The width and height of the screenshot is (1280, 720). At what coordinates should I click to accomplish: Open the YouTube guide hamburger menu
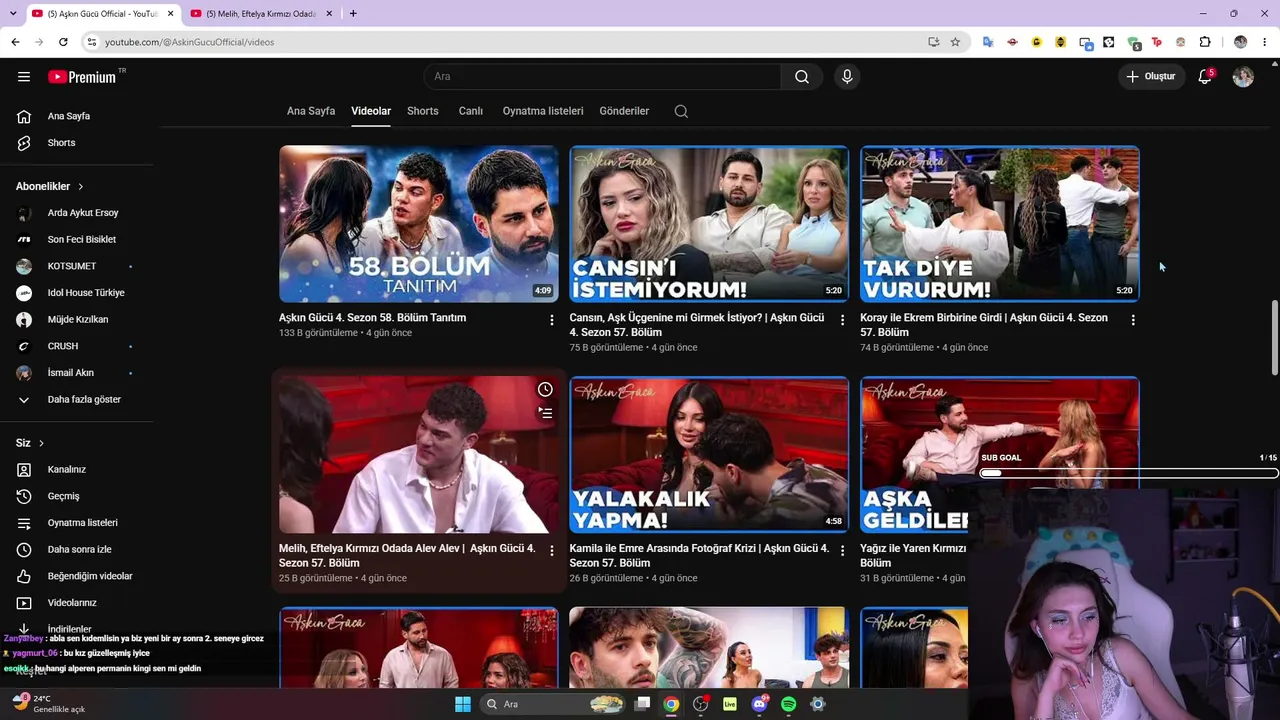click(x=24, y=77)
